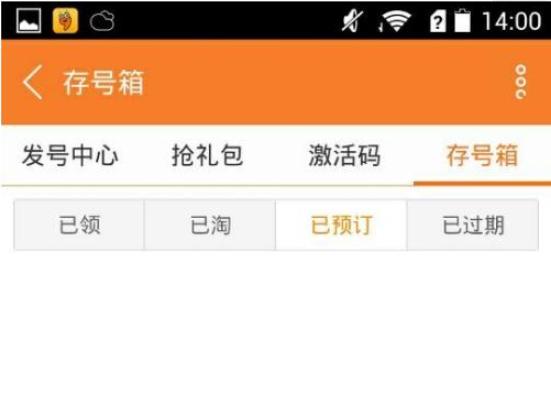Select the 已领 filter segment
Screen dimensions: 551x412
click(x=79, y=225)
